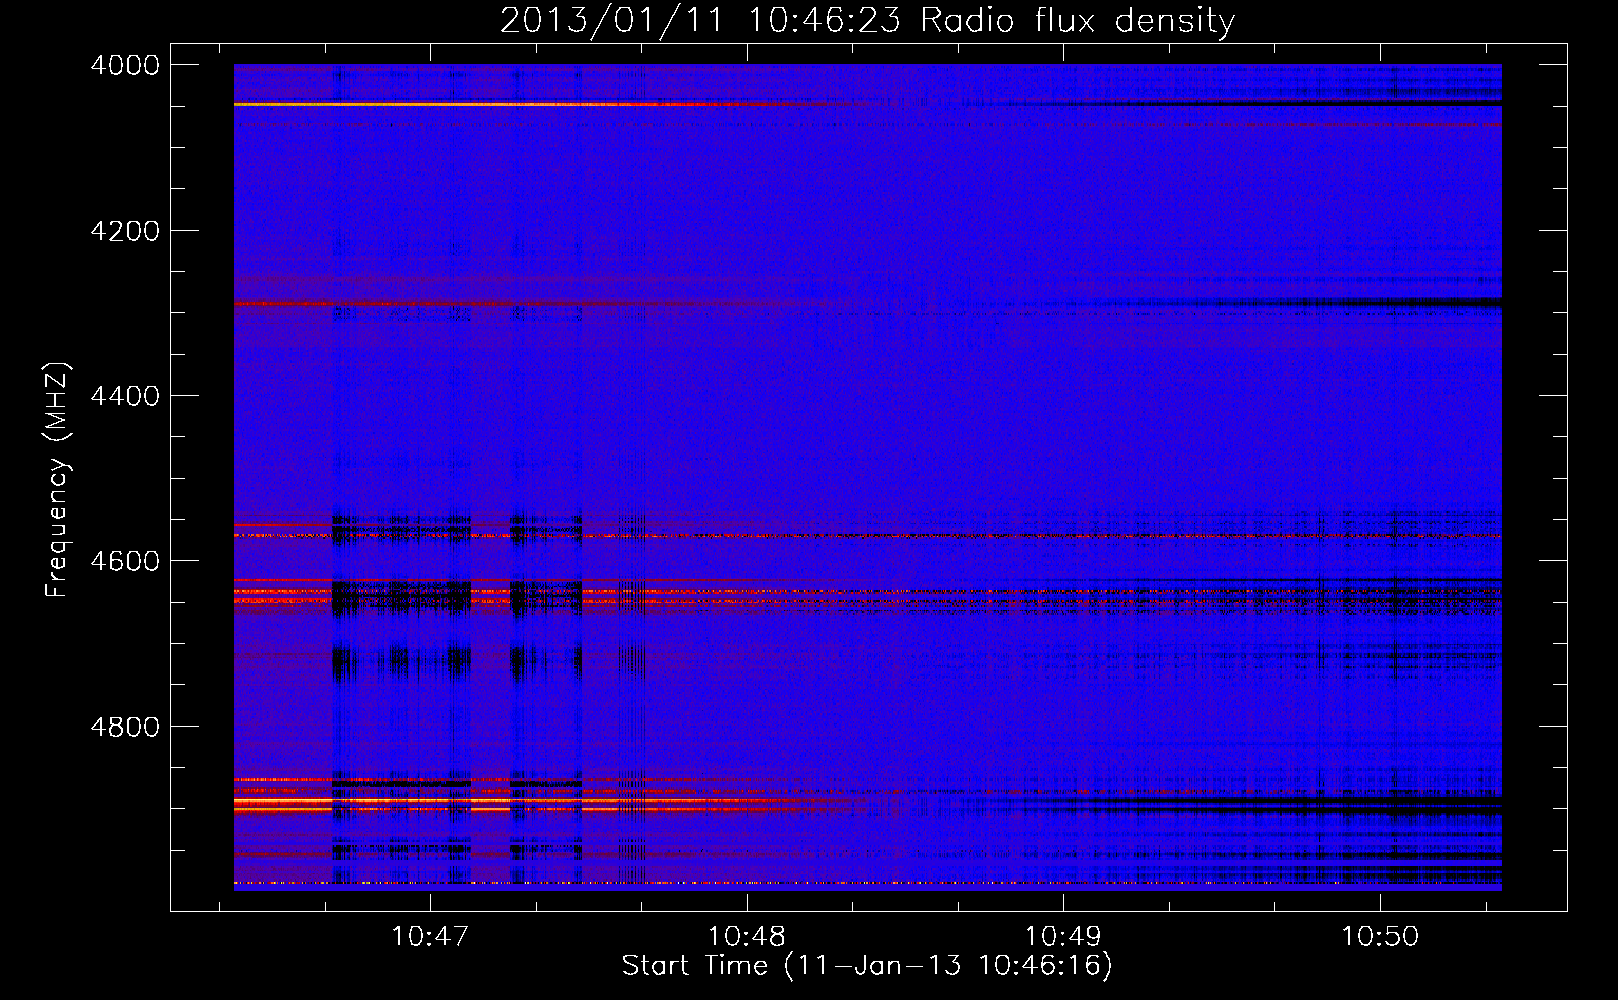
Task: Click the "Frequency (MHZ)" y-axis label
Action: [x=58, y=479]
